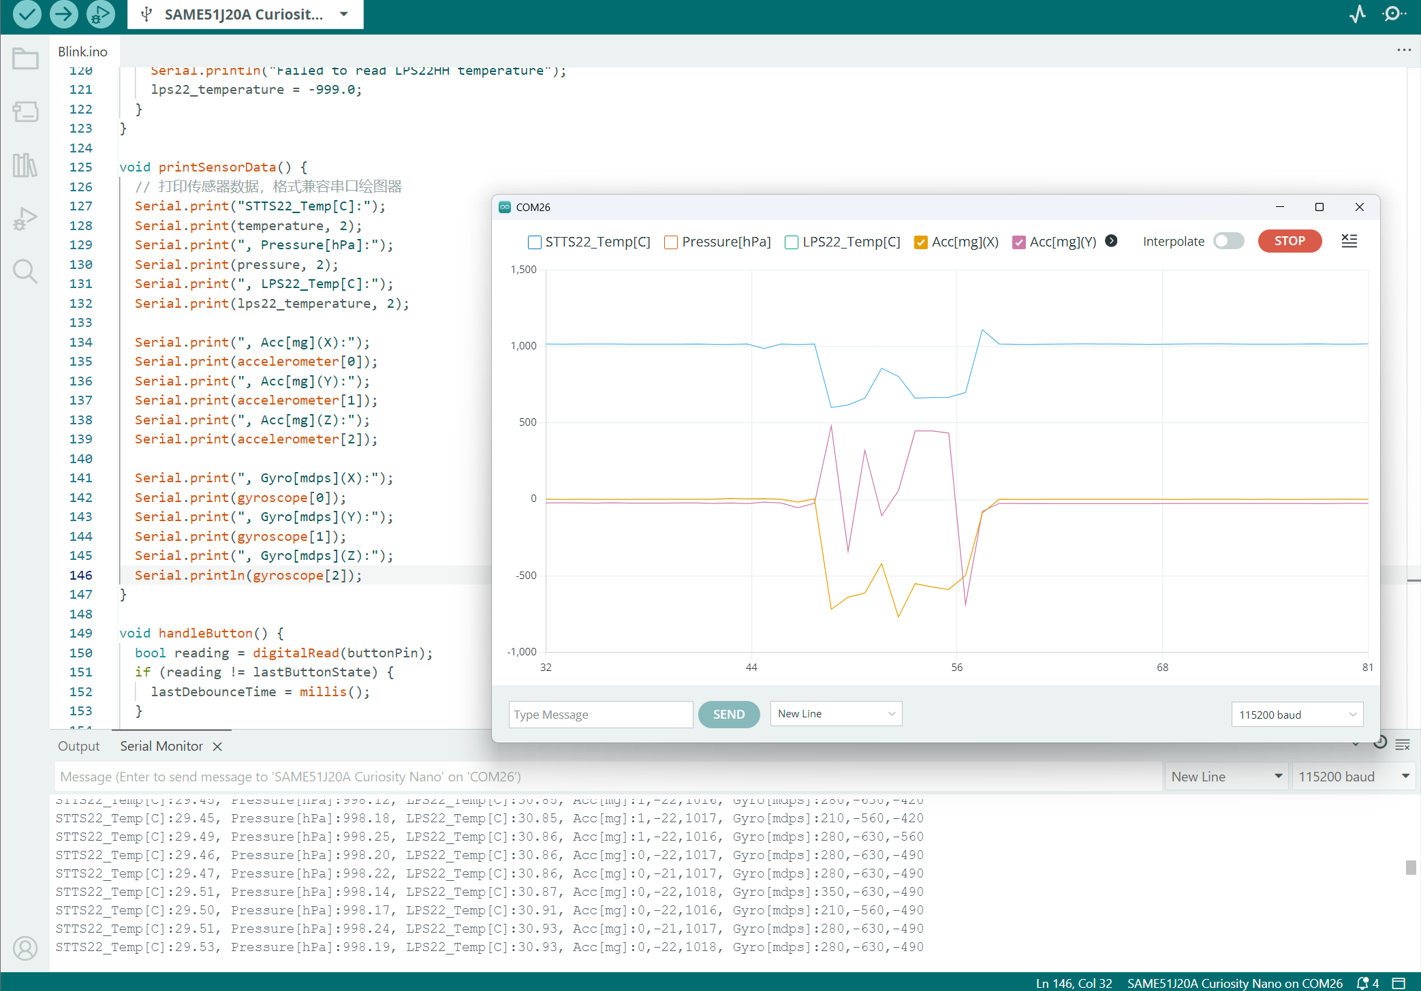
Task: Open the Serial Monitor New Line dropdown
Action: click(1226, 777)
